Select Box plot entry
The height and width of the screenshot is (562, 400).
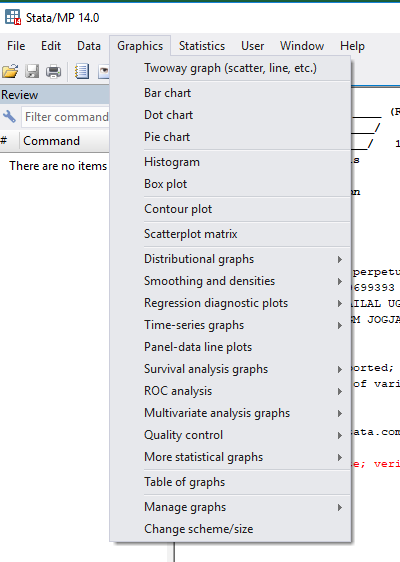[230, 184]
